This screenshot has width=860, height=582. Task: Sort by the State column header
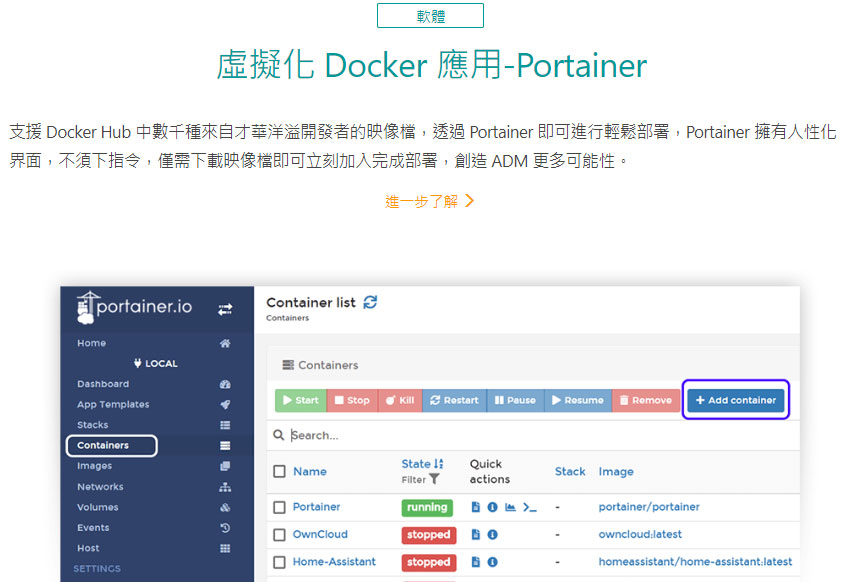coord(416,464)
